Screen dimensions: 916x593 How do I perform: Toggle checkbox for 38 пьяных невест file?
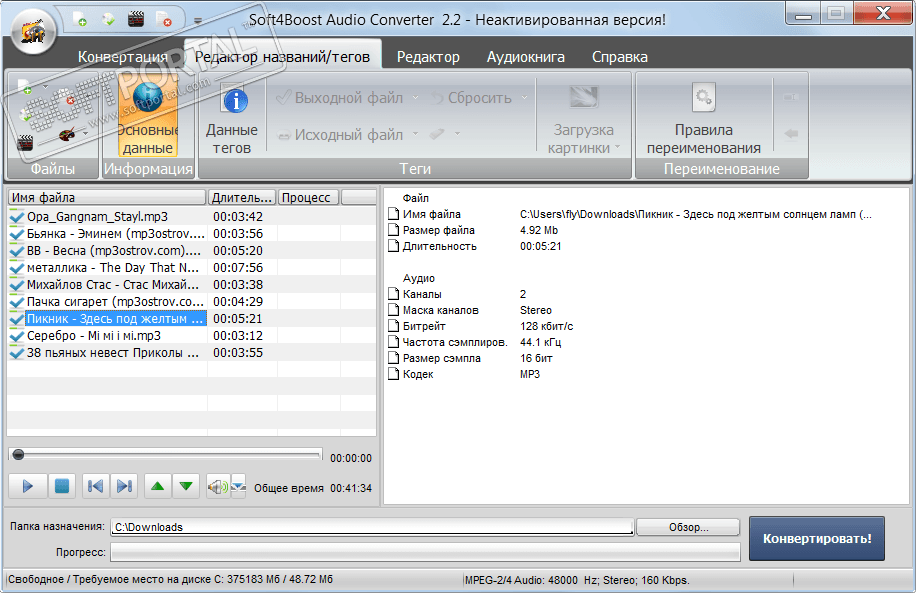16,352
